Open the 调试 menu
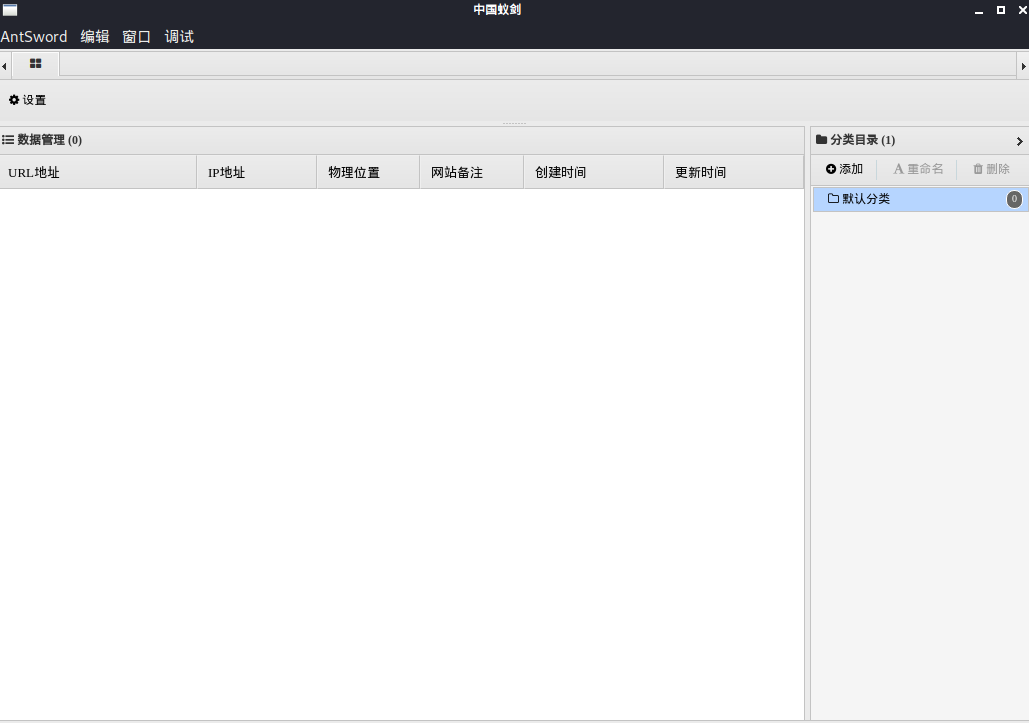Image resolution: width=1029 pixels, height=723 pixels. tap(179, 37)
